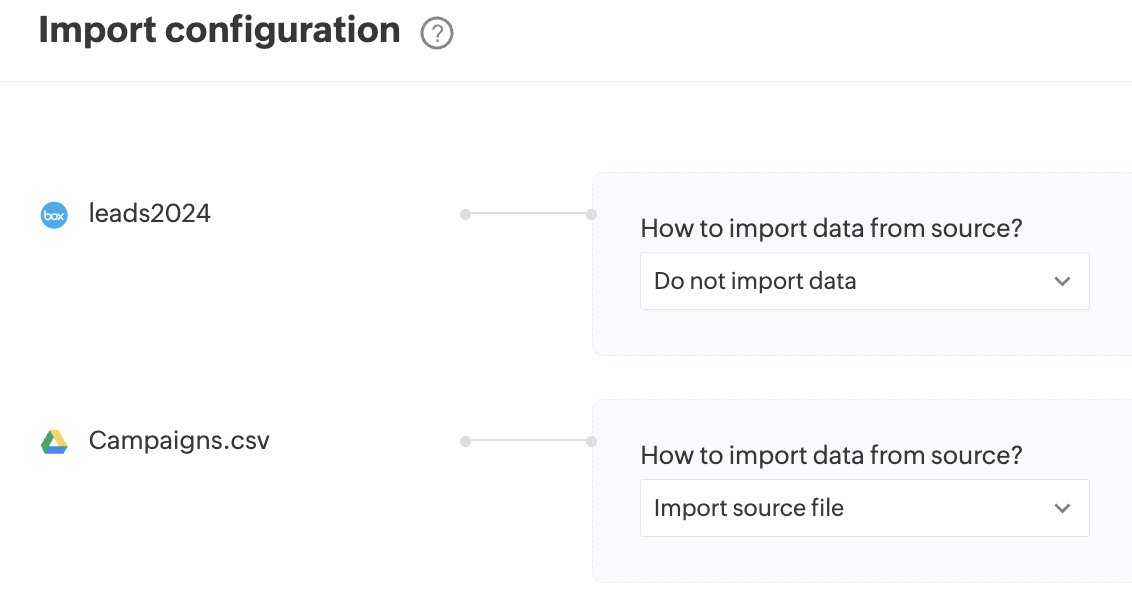Select the leads2024 source name

point(150,213)
